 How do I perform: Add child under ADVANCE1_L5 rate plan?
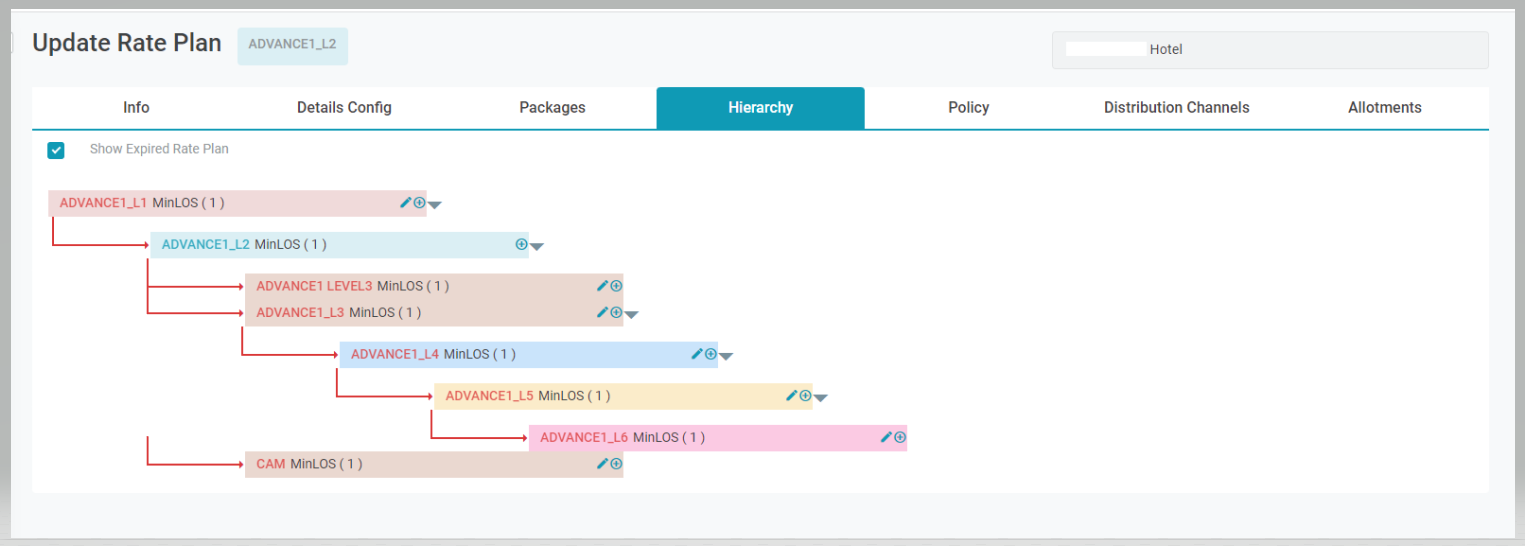805,396
